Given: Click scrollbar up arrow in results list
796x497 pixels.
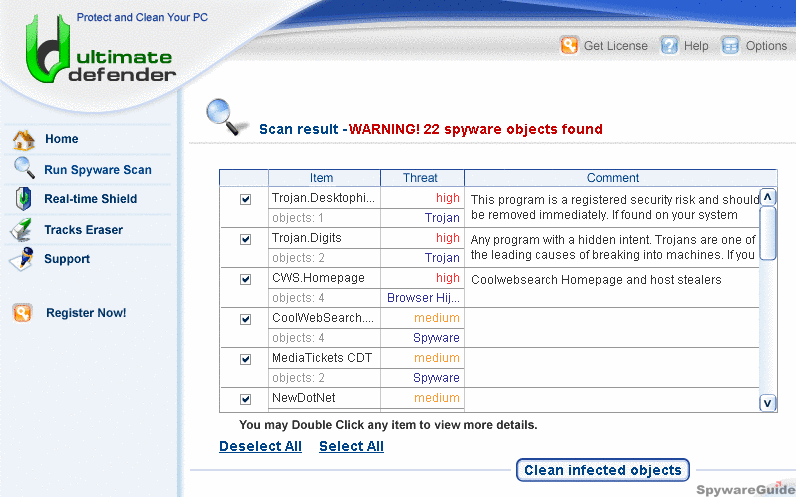Looking at the screenshot, I should [768, 197].
